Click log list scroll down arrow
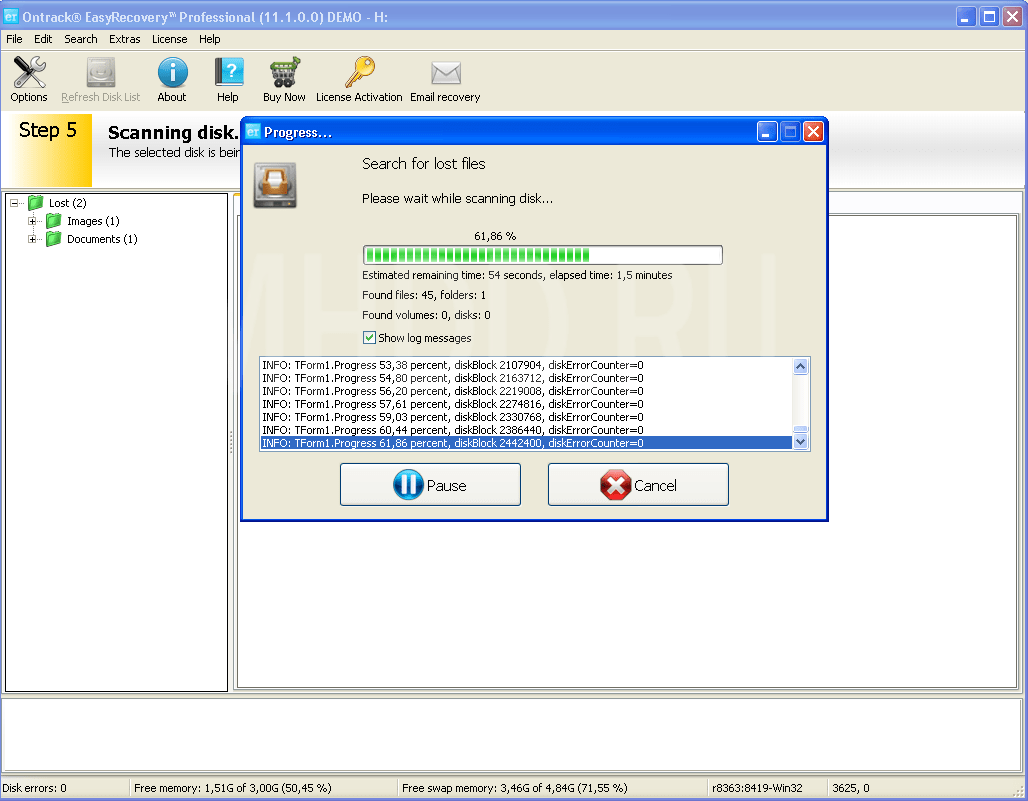The width and height of the screenshot is (1028, 801). pos(801,442)
